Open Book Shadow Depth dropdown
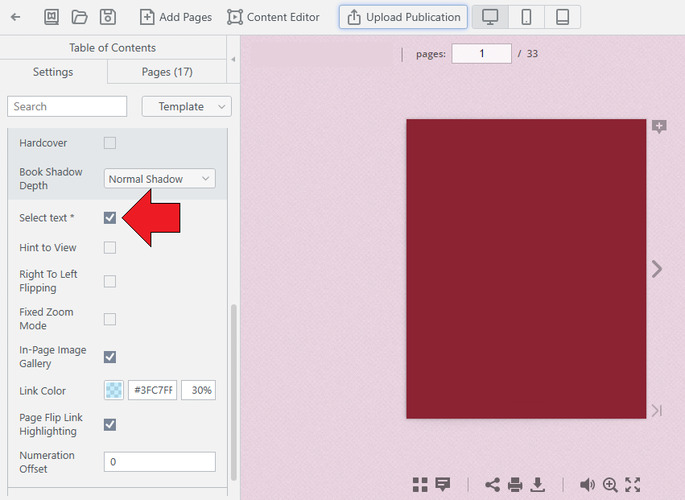Image resolution: width=685 pixels, height=500 pixels. (159, 179)
